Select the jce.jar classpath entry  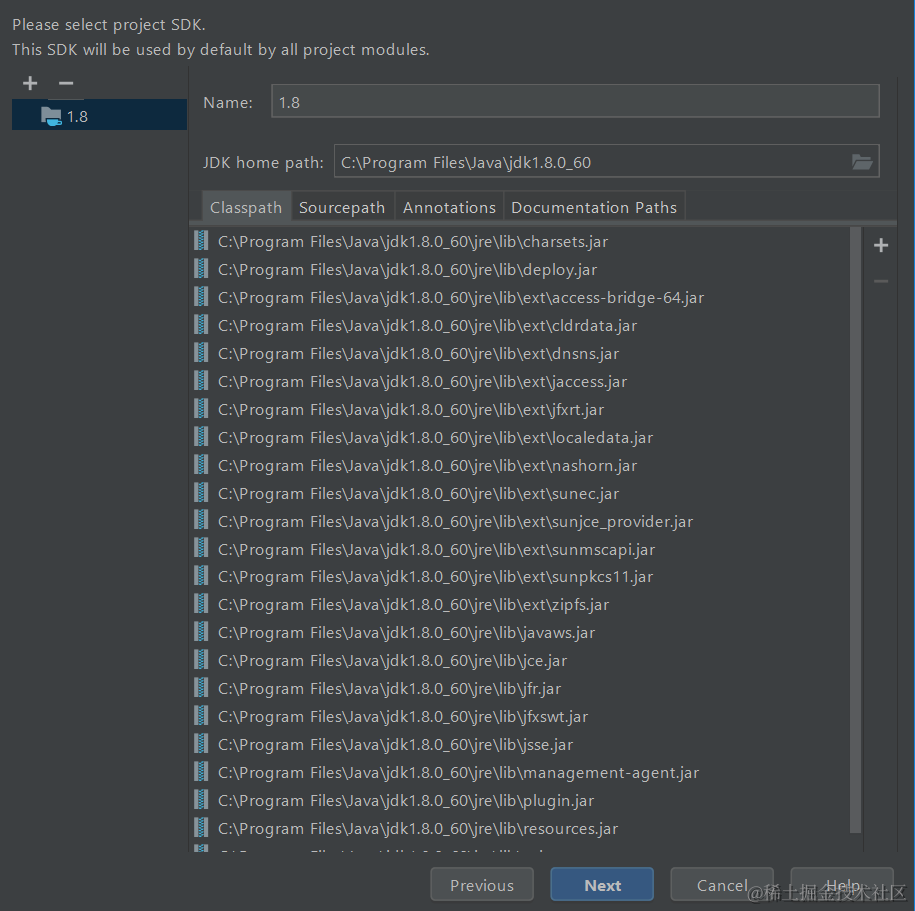(519, 661)
